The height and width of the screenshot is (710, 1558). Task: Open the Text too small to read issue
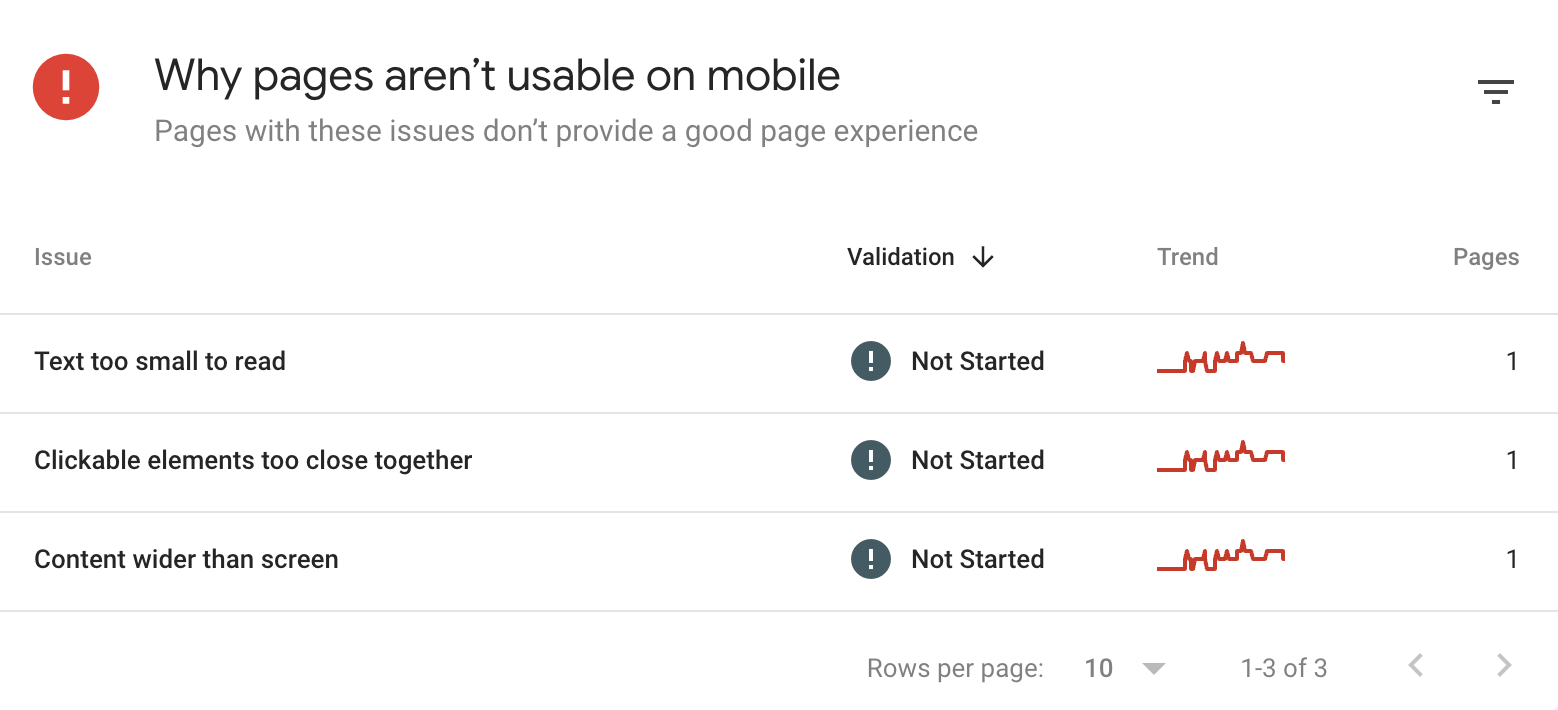160,361
